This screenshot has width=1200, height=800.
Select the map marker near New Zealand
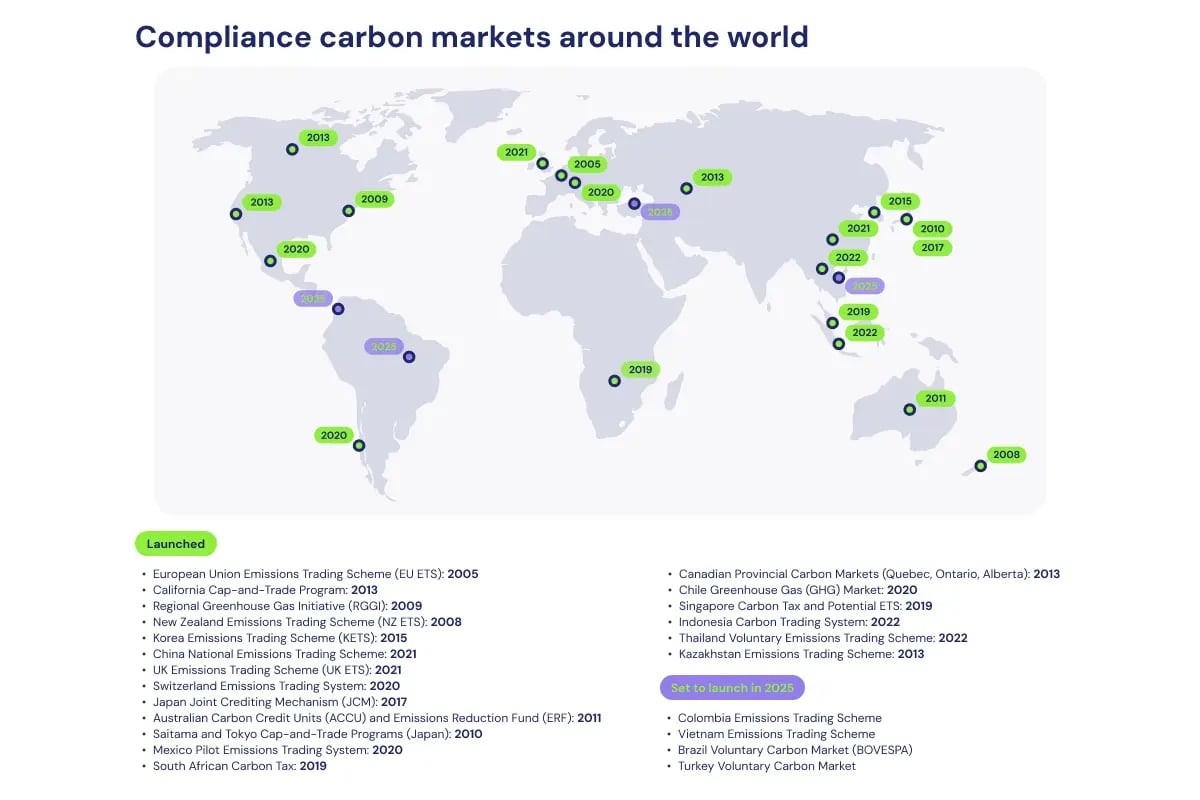coord(979,466)
